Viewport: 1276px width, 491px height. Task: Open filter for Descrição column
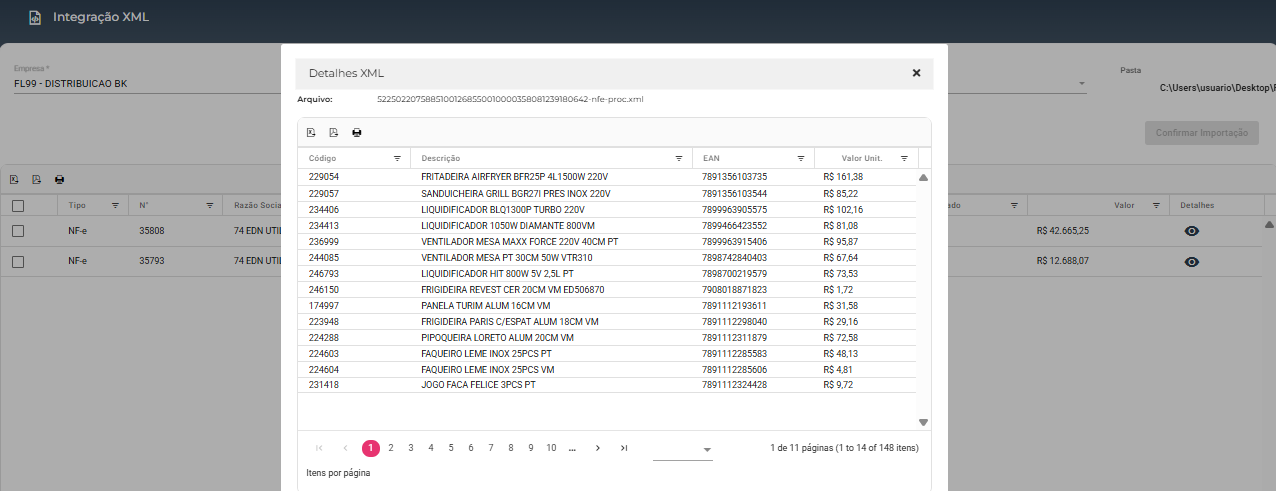[679, 159]
